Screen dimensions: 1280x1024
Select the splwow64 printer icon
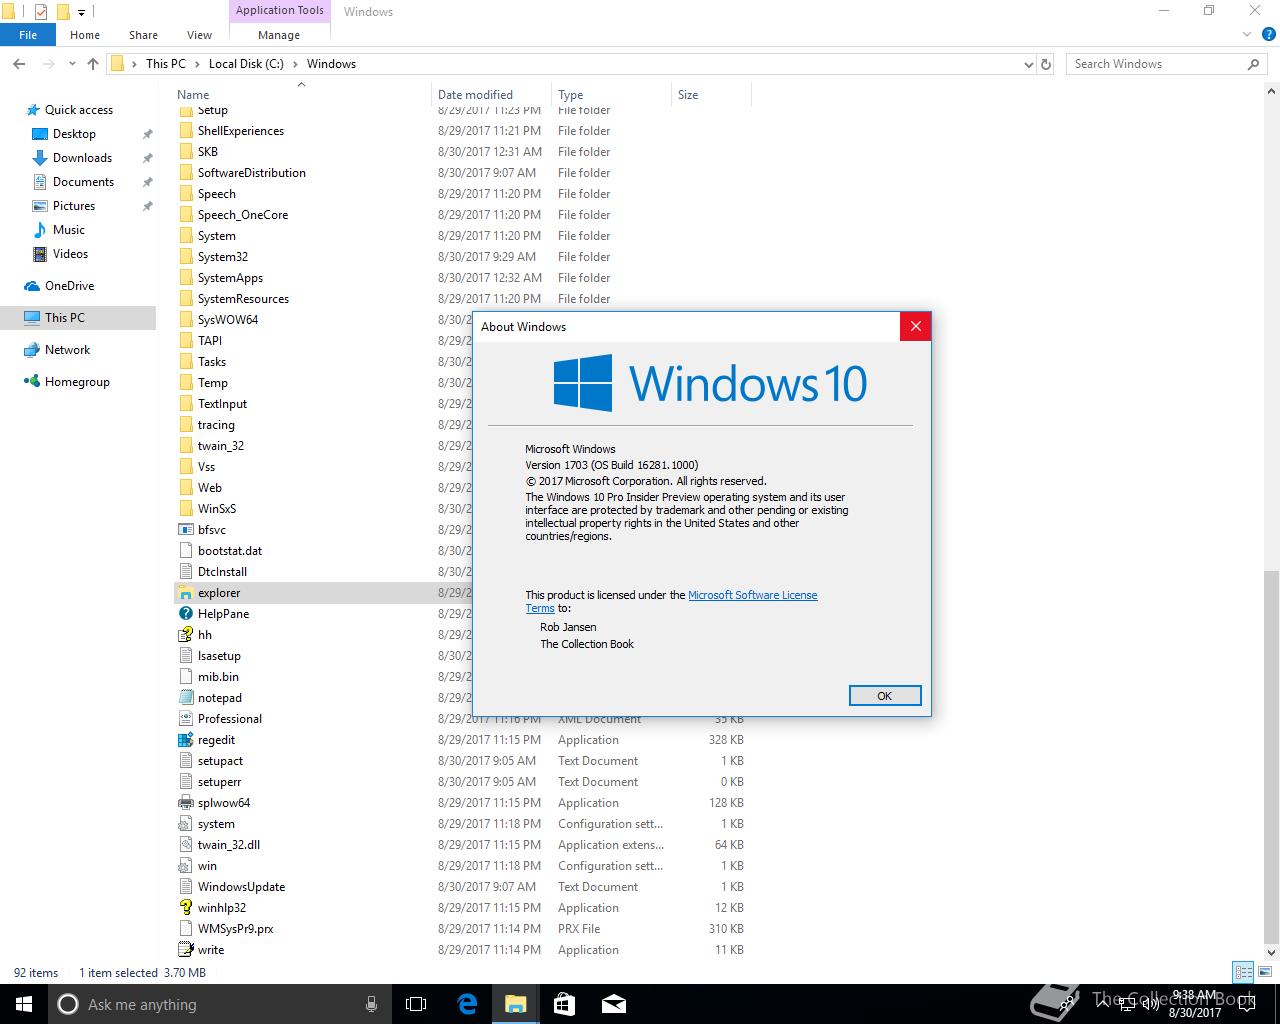(185, 803)
